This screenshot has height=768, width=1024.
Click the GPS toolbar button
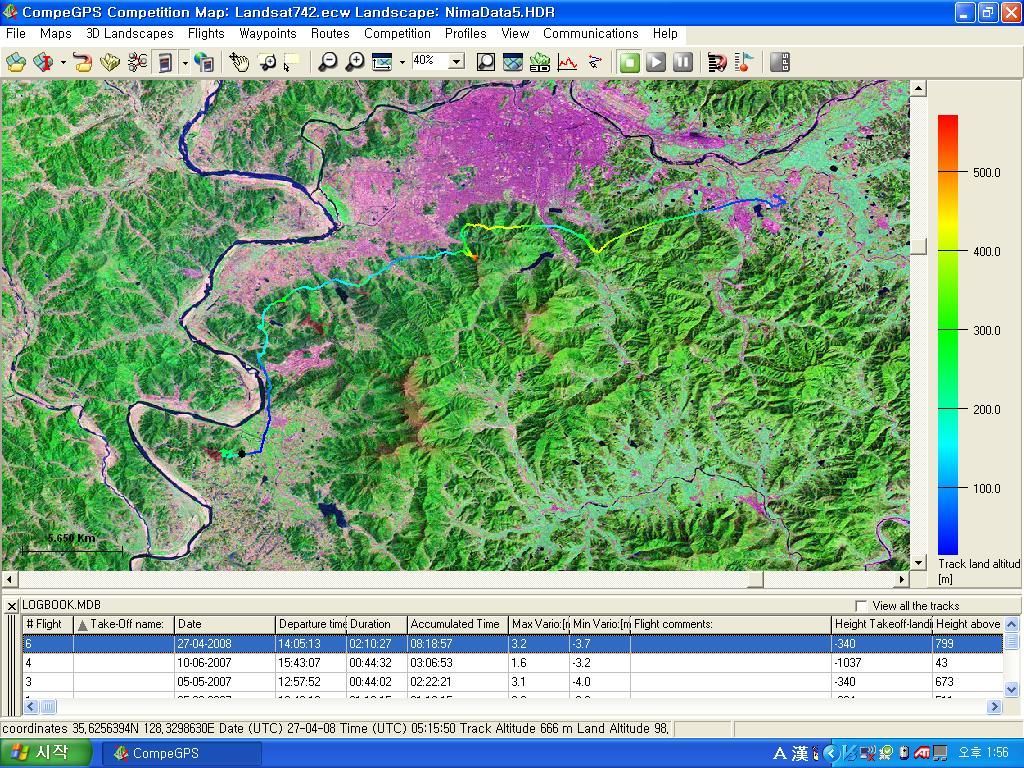point(780,63)
